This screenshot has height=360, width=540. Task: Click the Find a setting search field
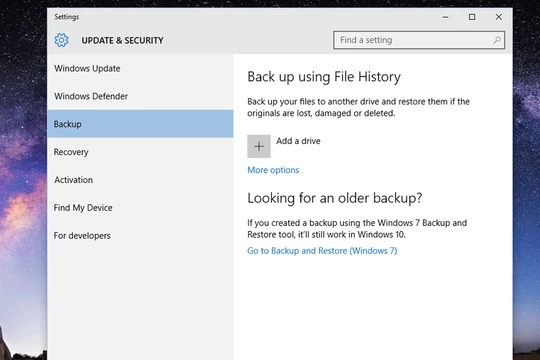pos(419,40)
